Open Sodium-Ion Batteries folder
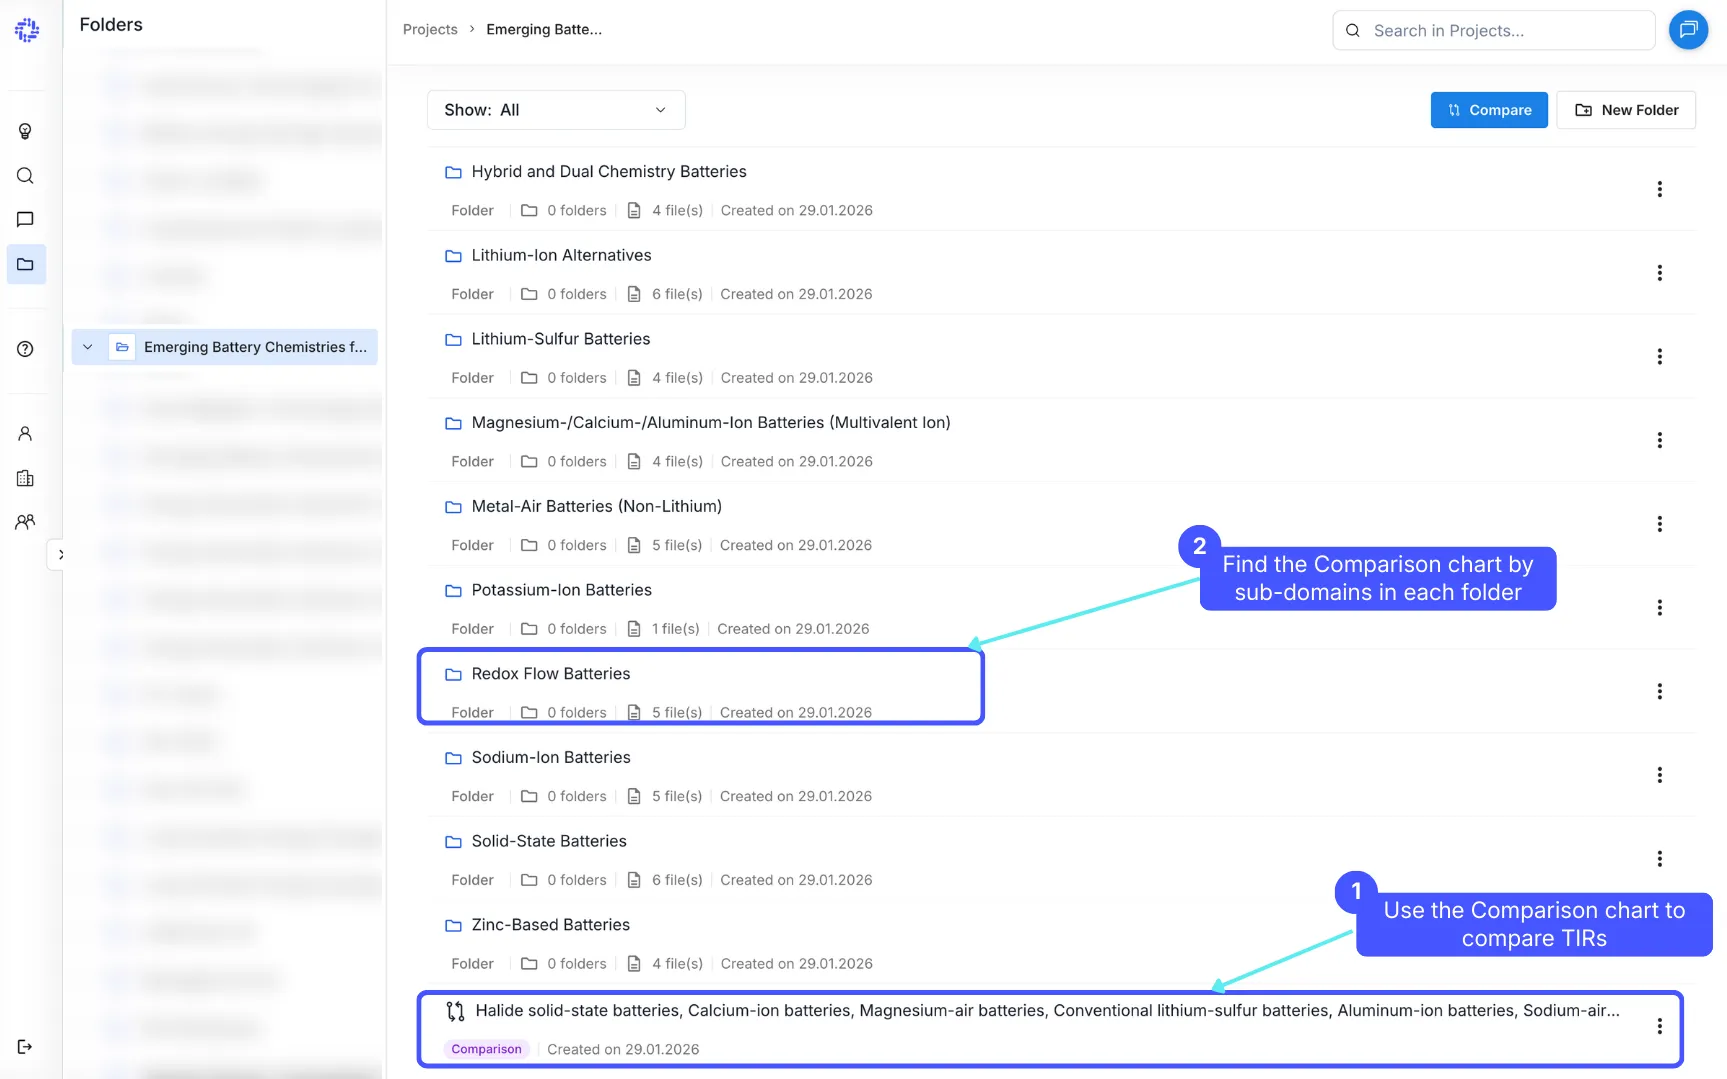The height and width of the screenshot is (1079, 1727). (x=551, y=758)
